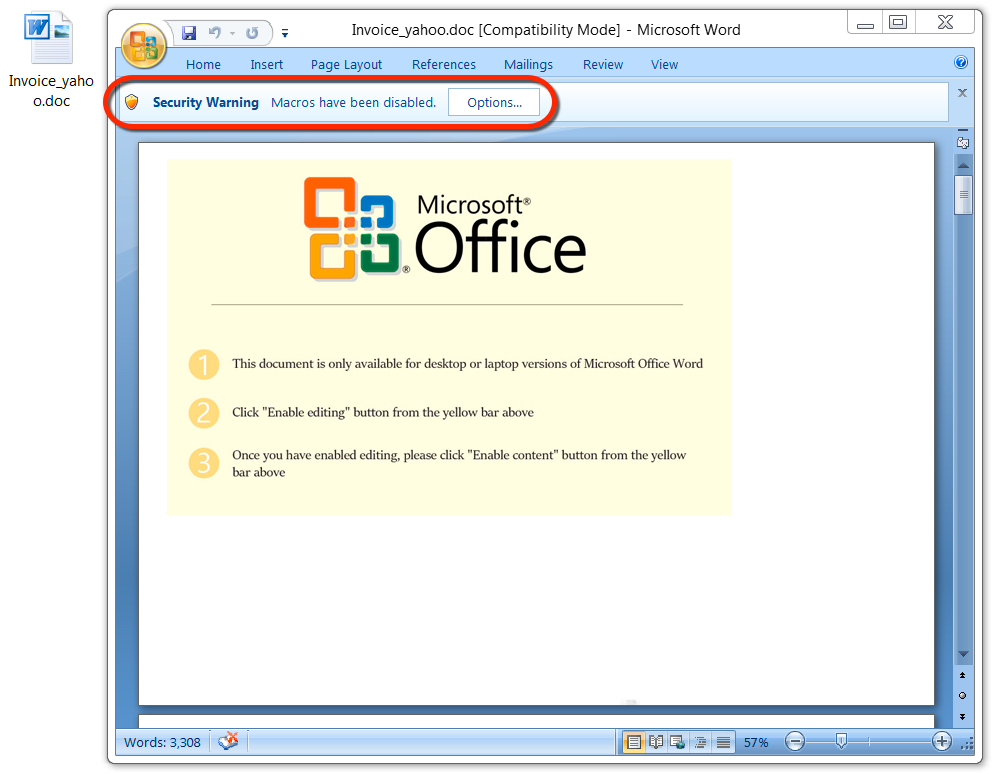Switch to Full Screen Reading view

click(656, 742)
